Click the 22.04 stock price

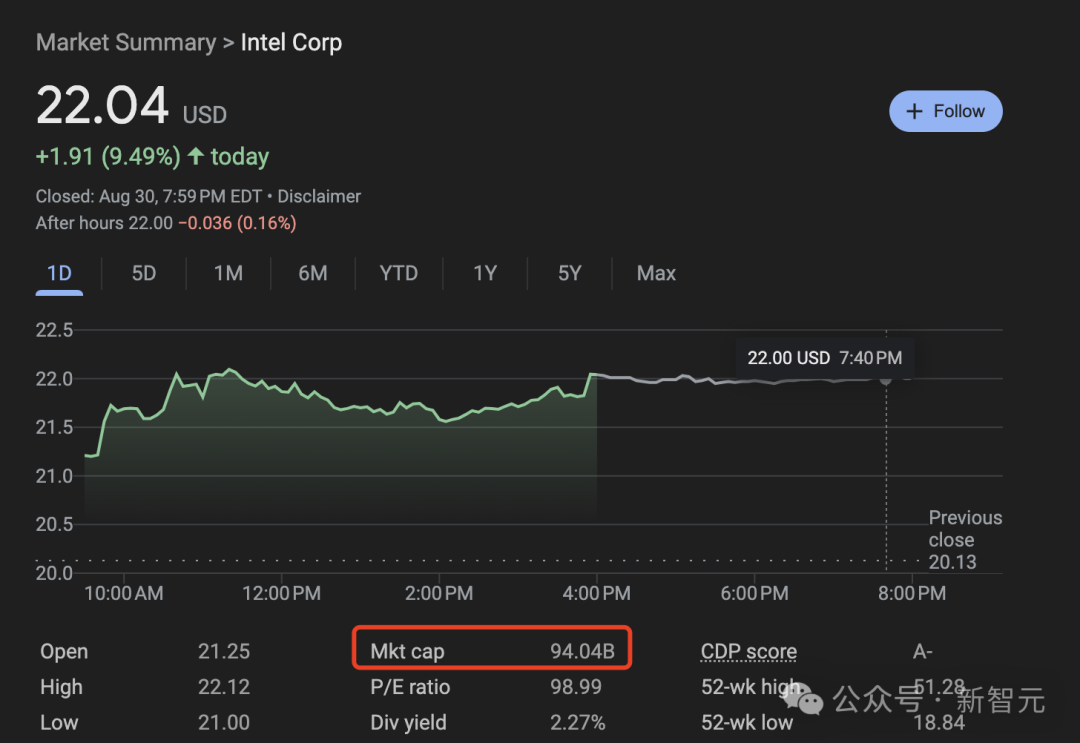102,105
